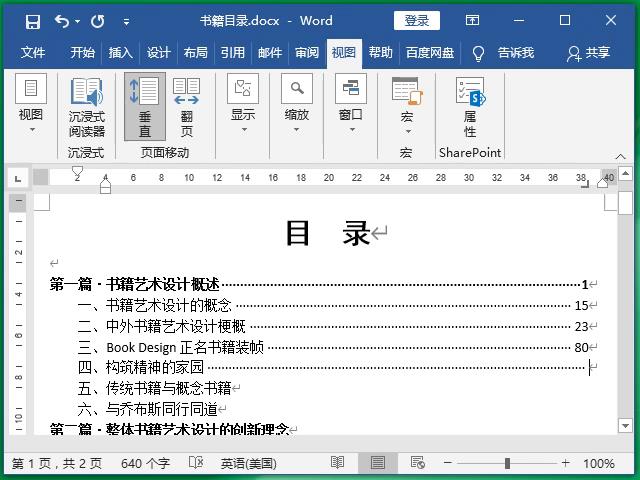Click page number 80 in the contents
Viewport: 640px width, 480px height.
581,347
